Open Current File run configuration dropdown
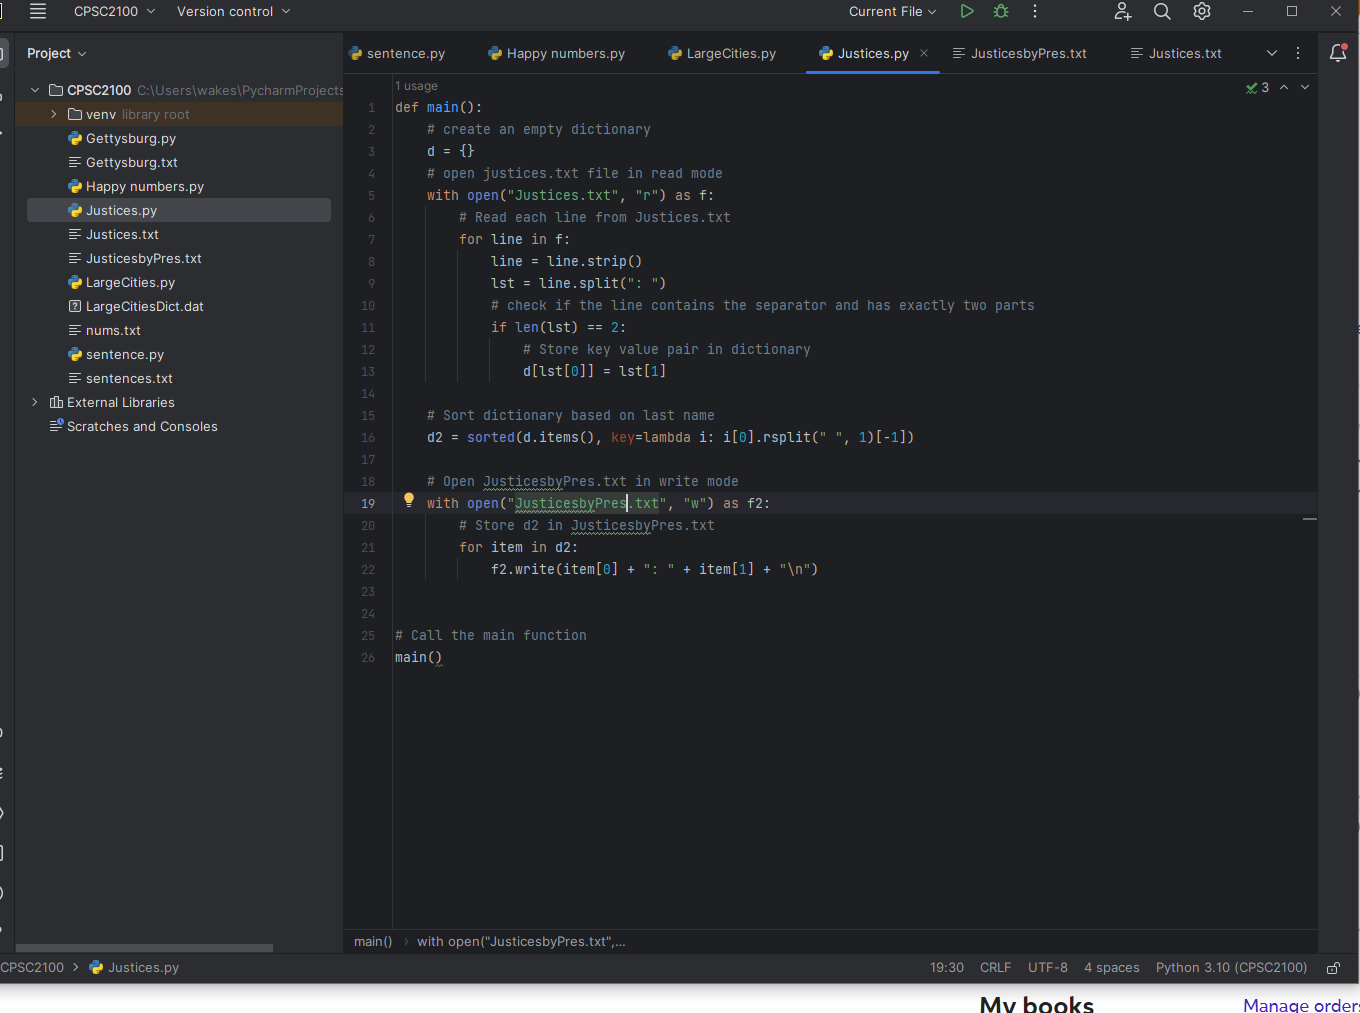Viewport: 1360px width, 1013px height. (x=892, y=11)
